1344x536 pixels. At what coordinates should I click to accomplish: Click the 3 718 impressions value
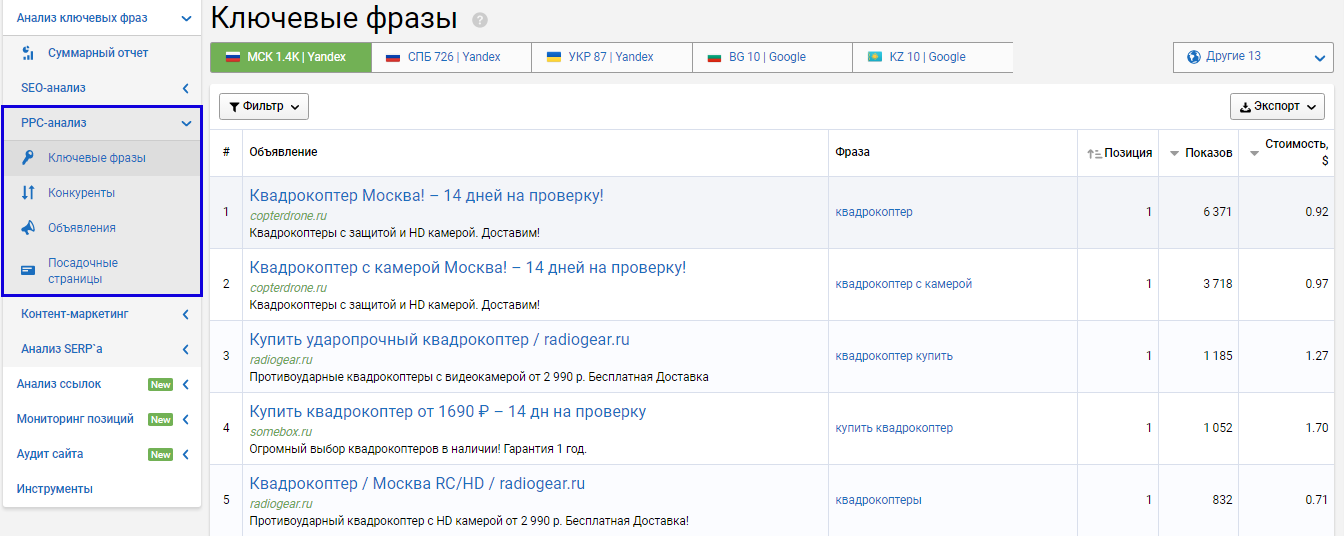pyautogui.click(x=1217, y=284)
